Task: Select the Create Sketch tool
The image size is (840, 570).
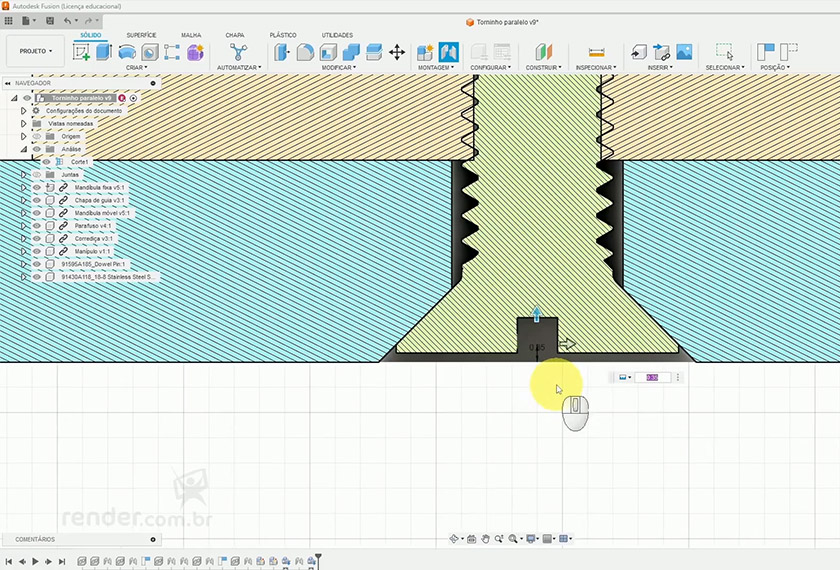Action: (x=81, y=52)
